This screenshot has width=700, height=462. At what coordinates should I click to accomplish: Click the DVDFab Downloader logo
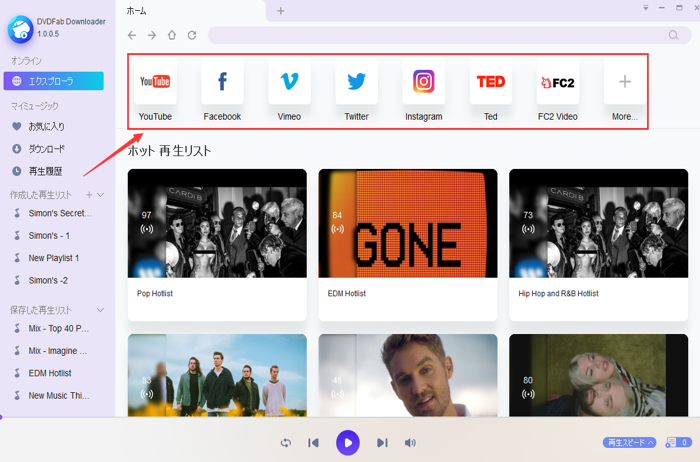[x=21, y=29]
